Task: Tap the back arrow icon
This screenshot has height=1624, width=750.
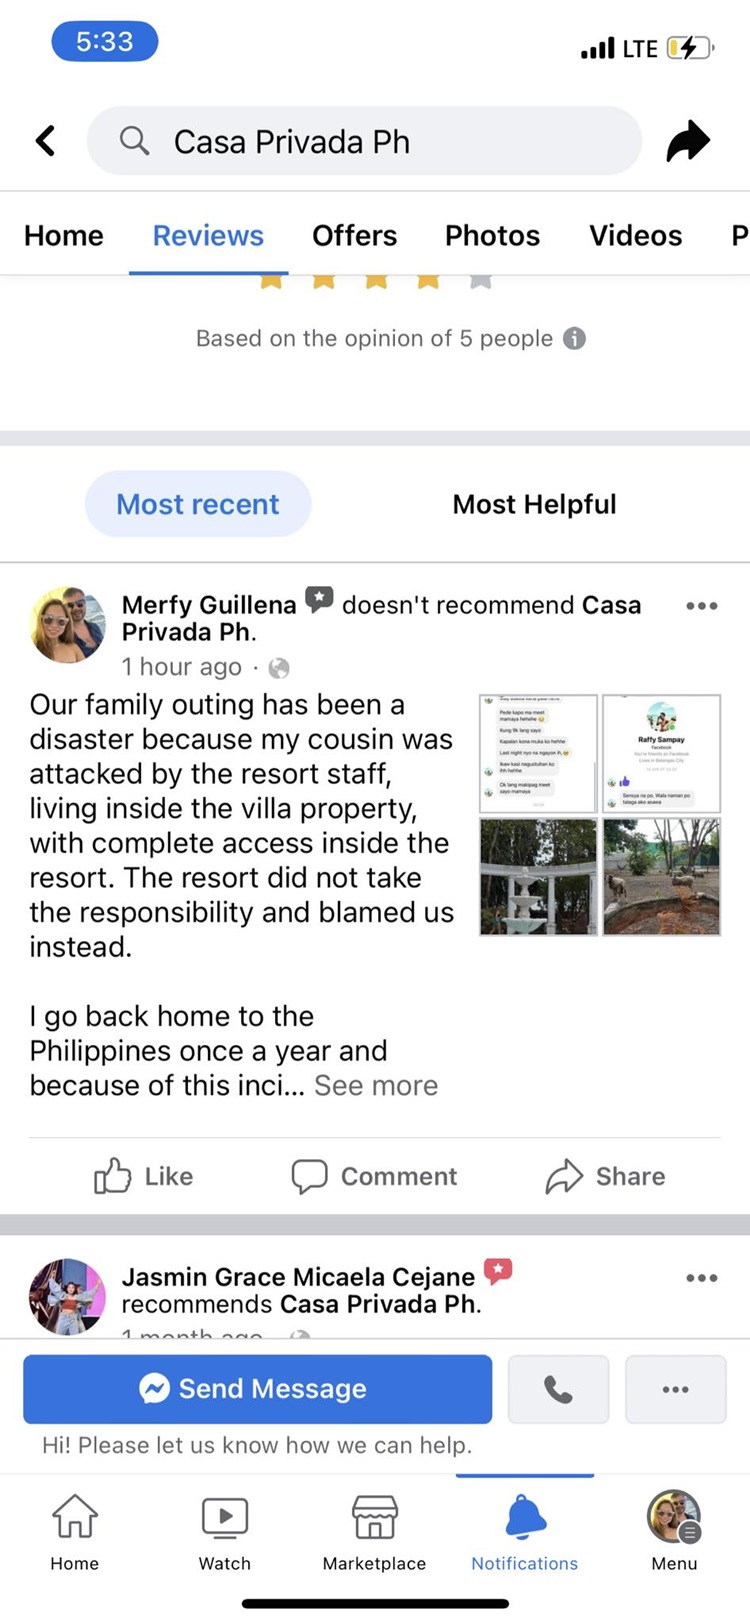Action: tap(45, 141)
